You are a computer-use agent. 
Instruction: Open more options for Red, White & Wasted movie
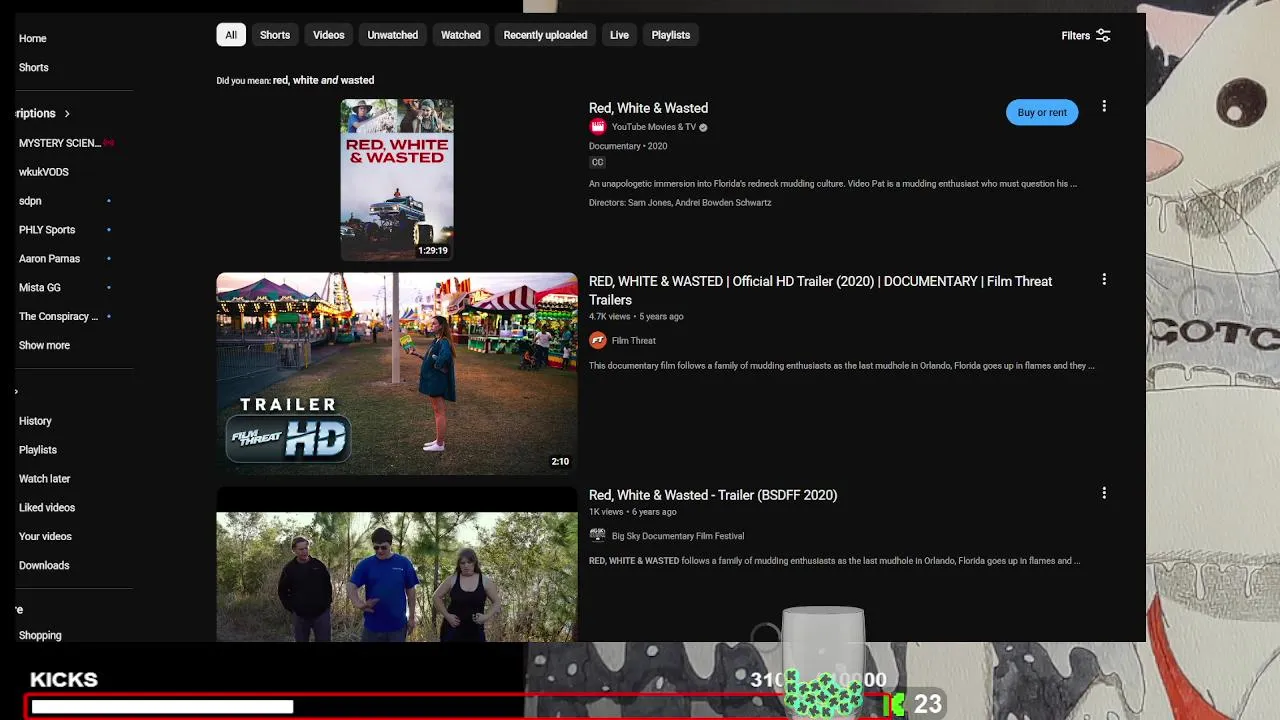coord(1104,106)
